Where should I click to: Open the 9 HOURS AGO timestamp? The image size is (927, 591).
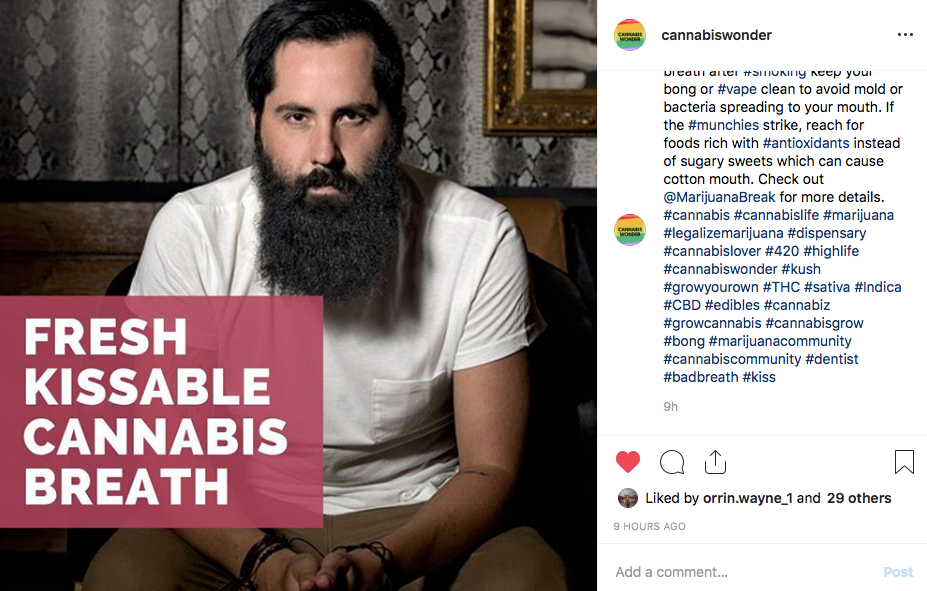tap(649, 526)
